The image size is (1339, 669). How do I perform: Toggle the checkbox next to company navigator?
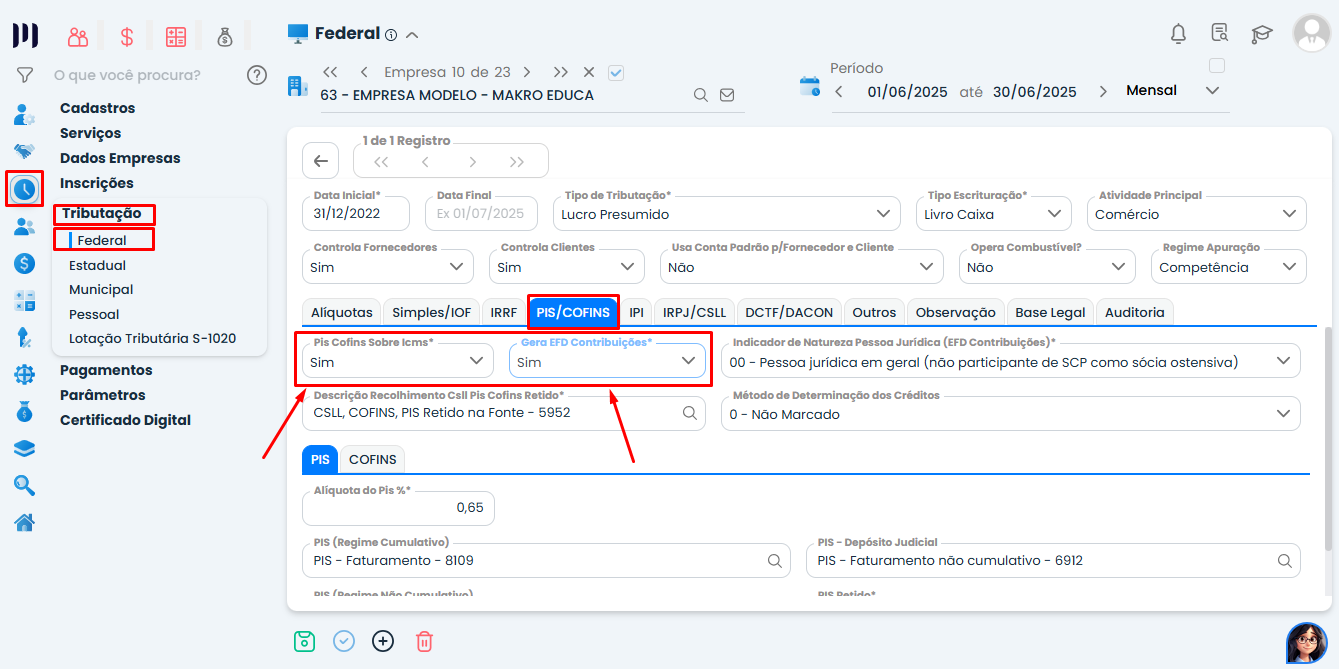[616, 72]
